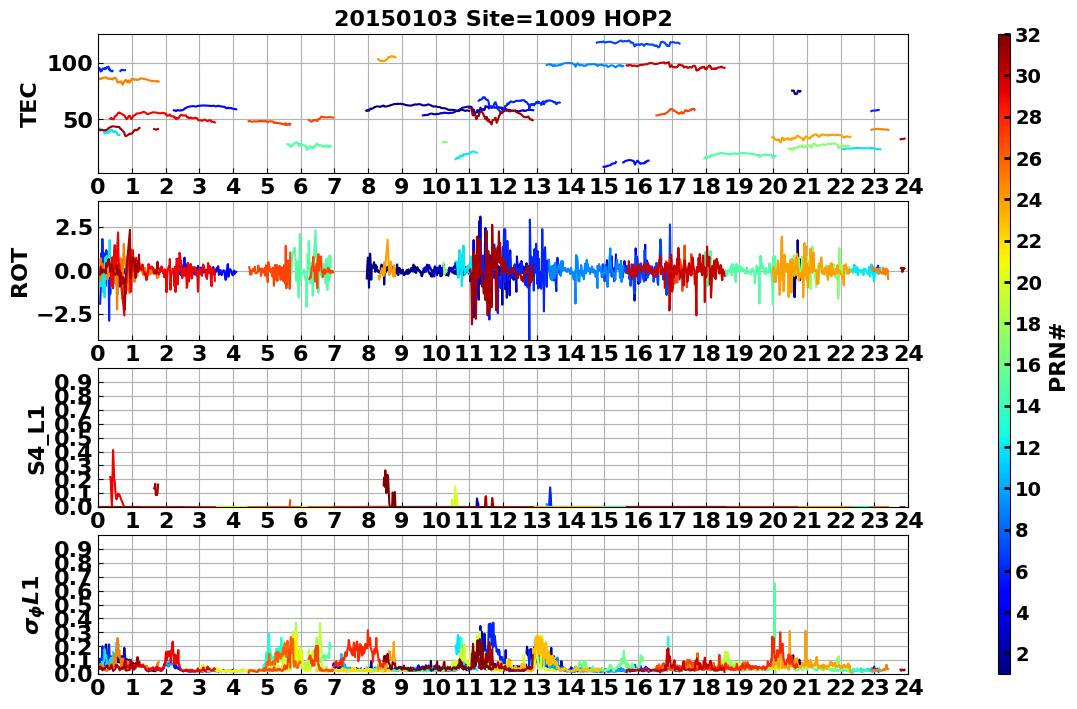Screen dimensions: 1077x709
Task: Click hour "24" tick under the TEC panel
Action: (908, 186)
